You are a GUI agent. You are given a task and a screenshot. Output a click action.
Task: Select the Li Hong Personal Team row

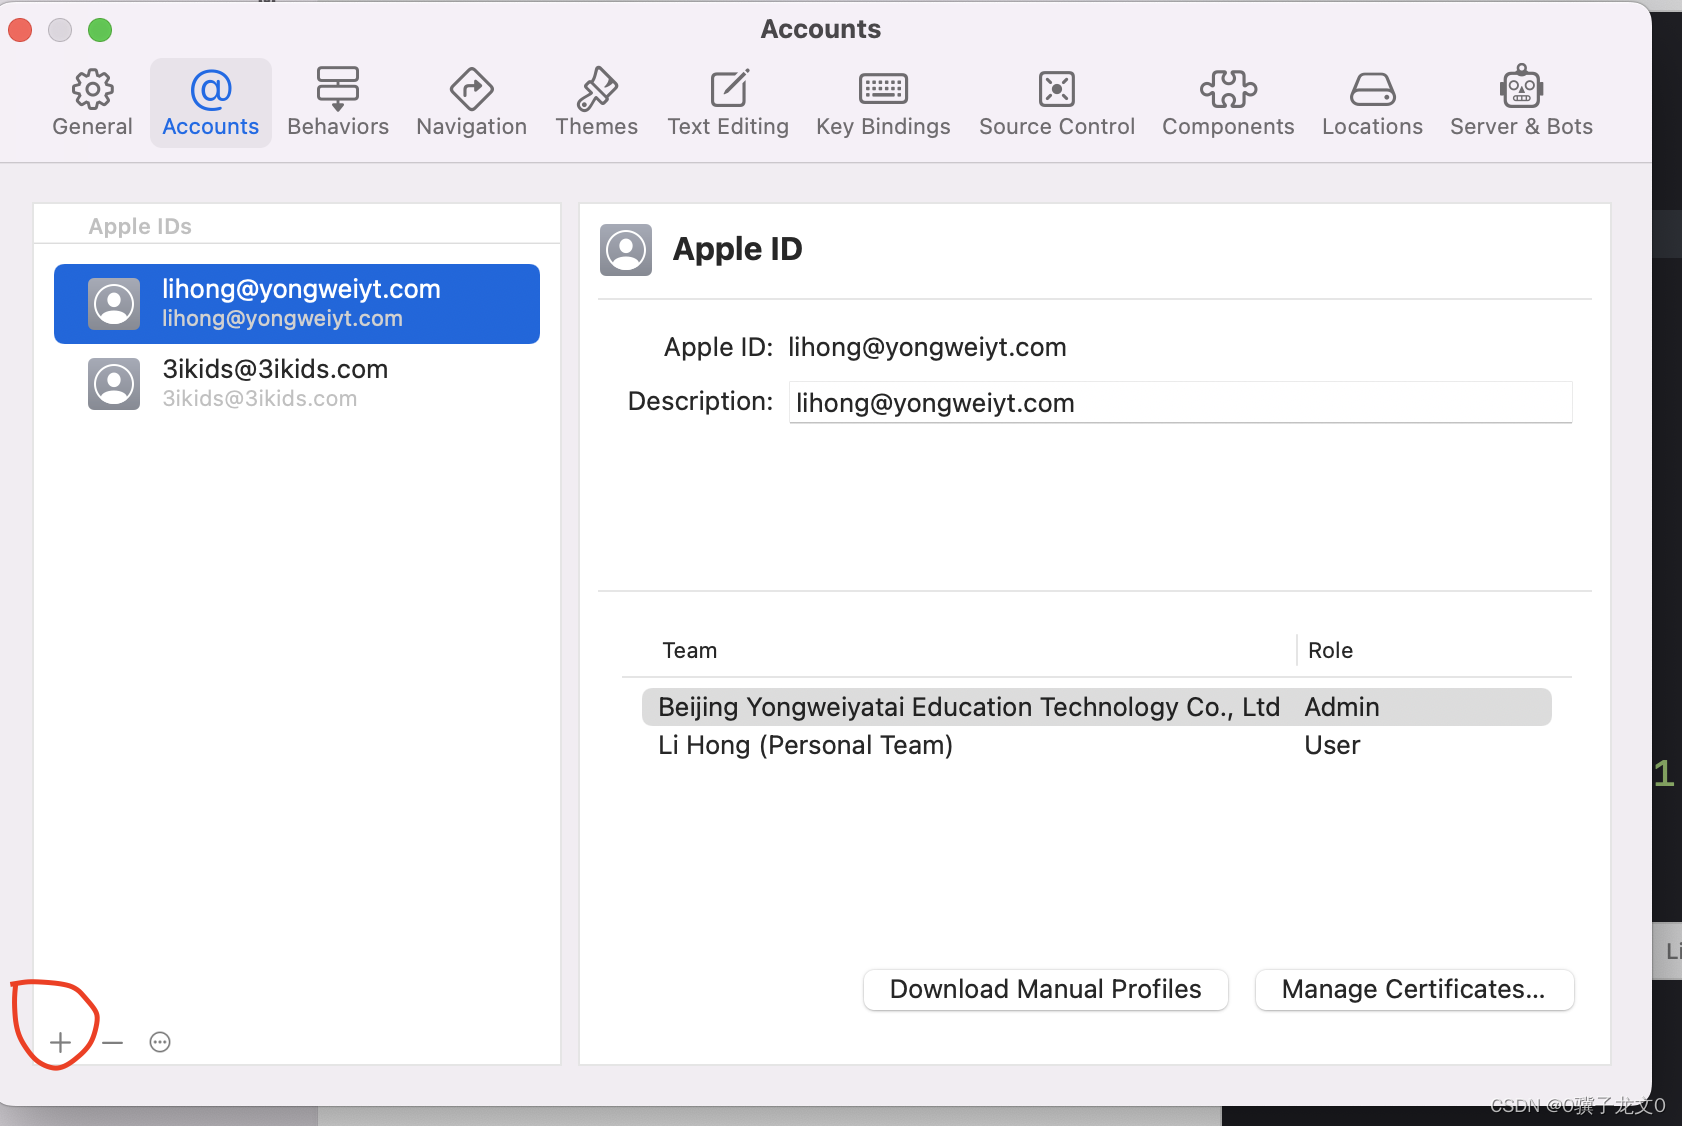(x=805, y=745)
